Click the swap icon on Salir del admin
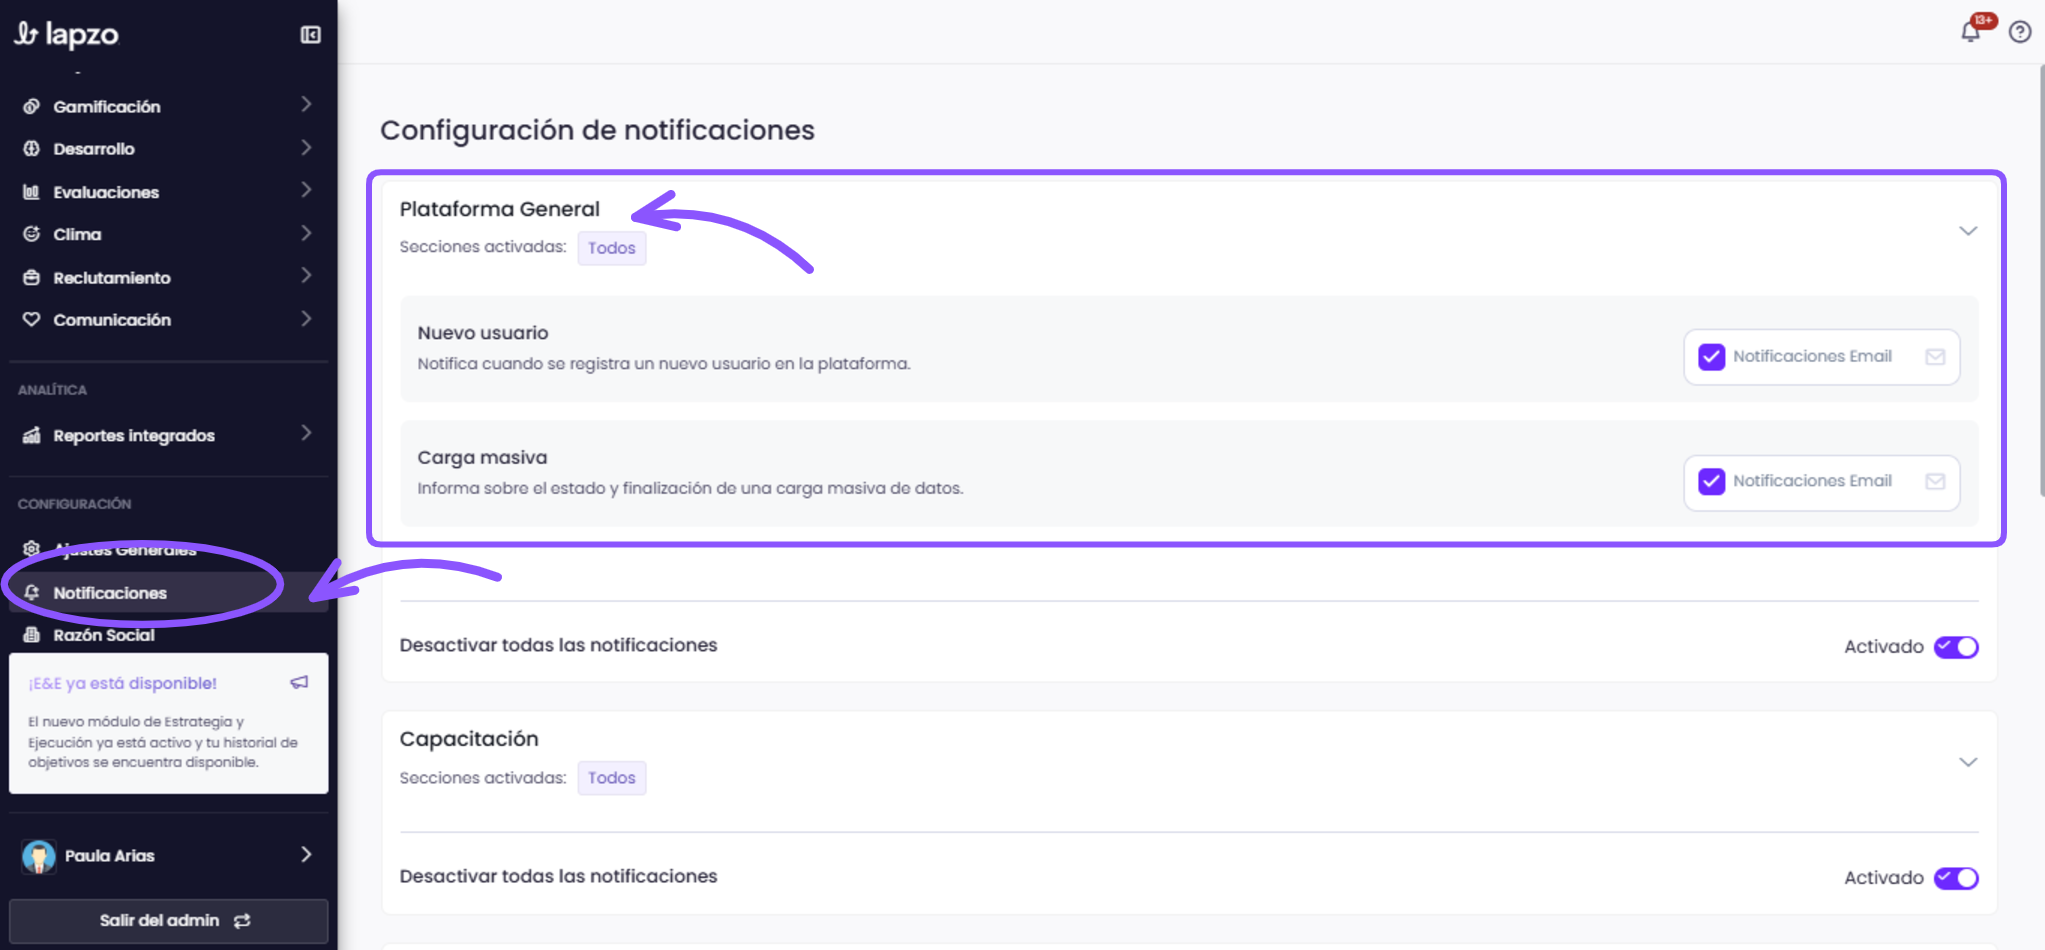 242,921
